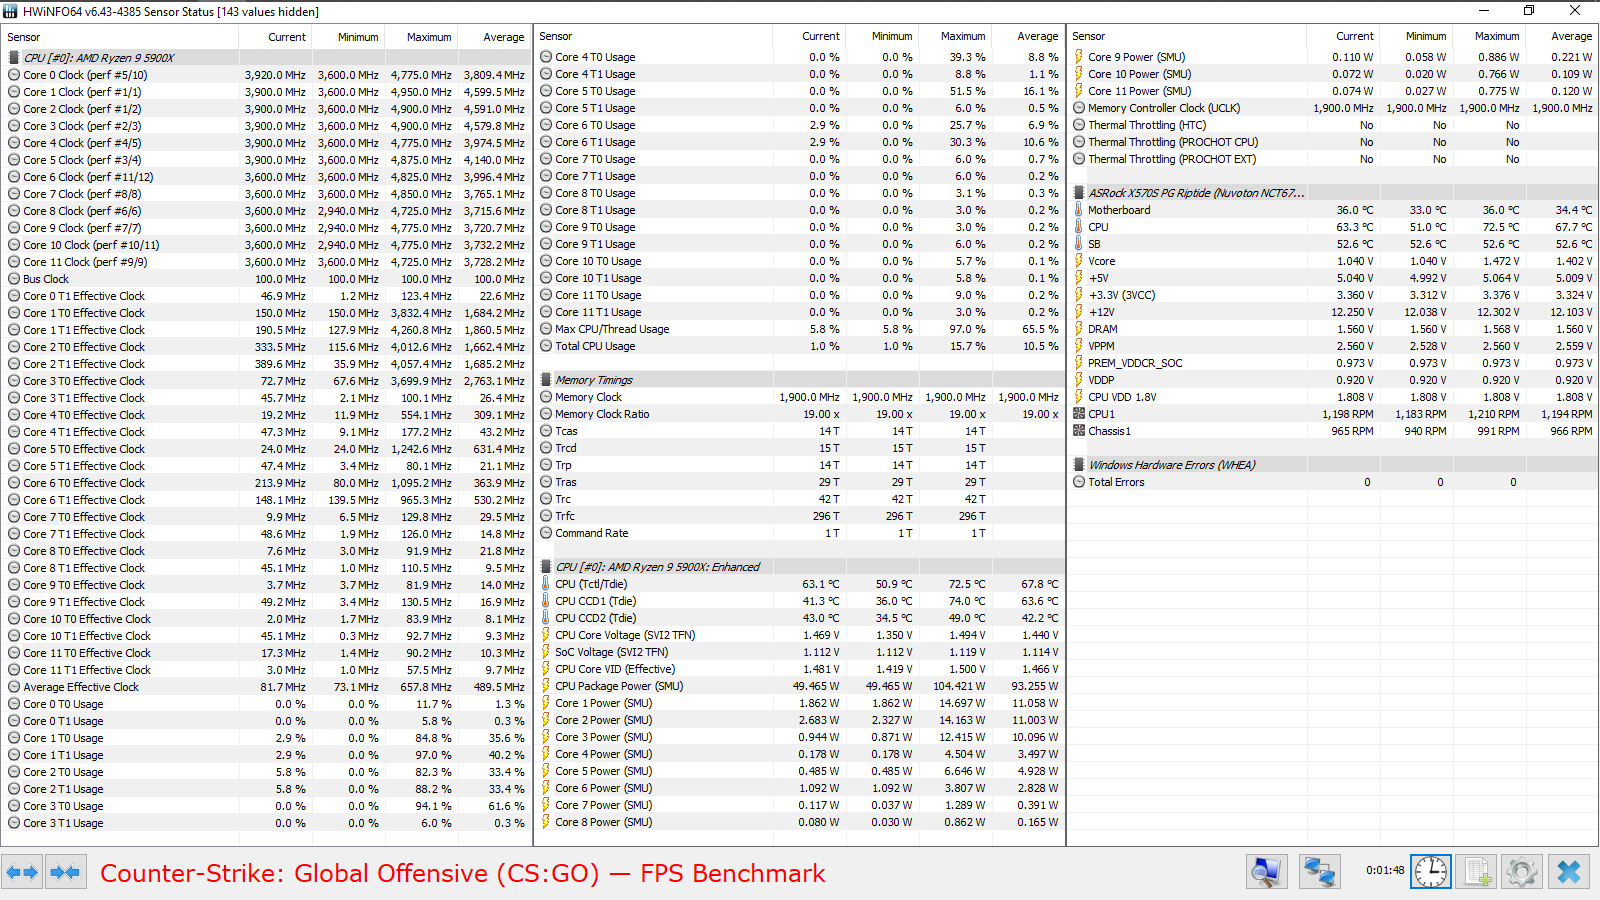The image size is (1600, 900).
Task: Select the Core 11 Clock (perf #9/9) label
Action: [x=85, y=262]
